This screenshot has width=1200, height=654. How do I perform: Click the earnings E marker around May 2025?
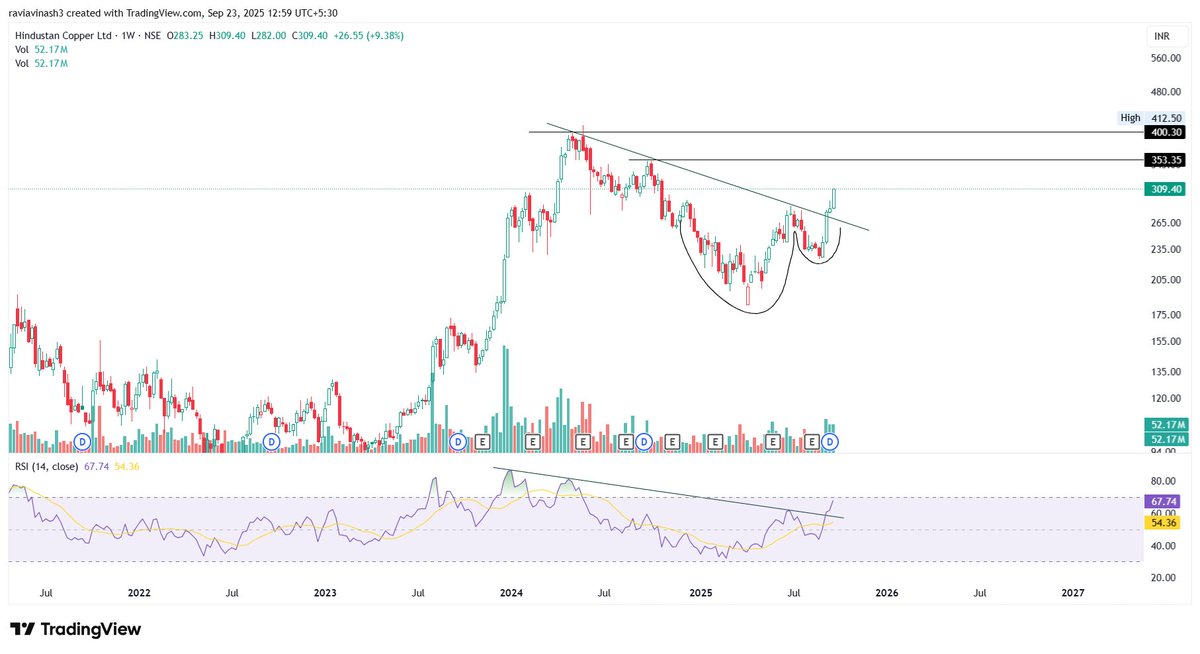(x=772, y=441)
